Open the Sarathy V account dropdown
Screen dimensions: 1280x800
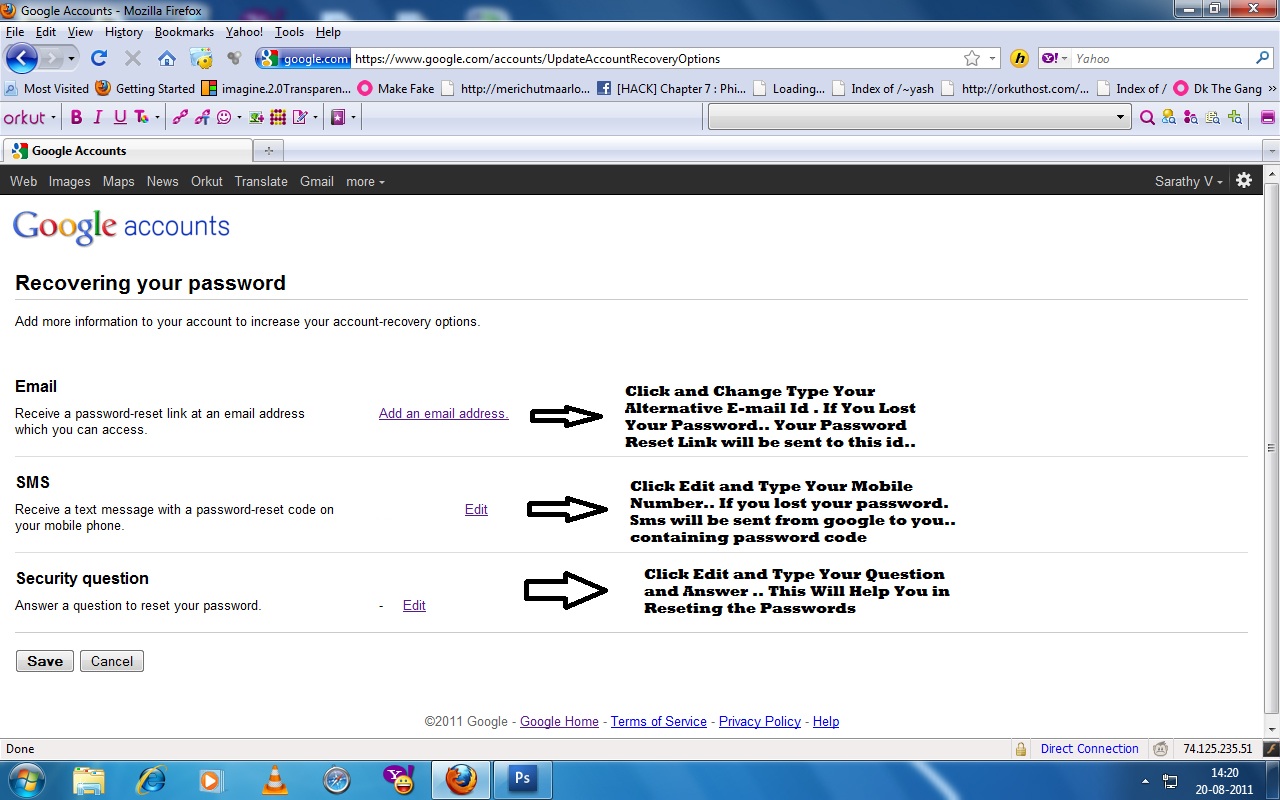click(x=1189, y=181)
